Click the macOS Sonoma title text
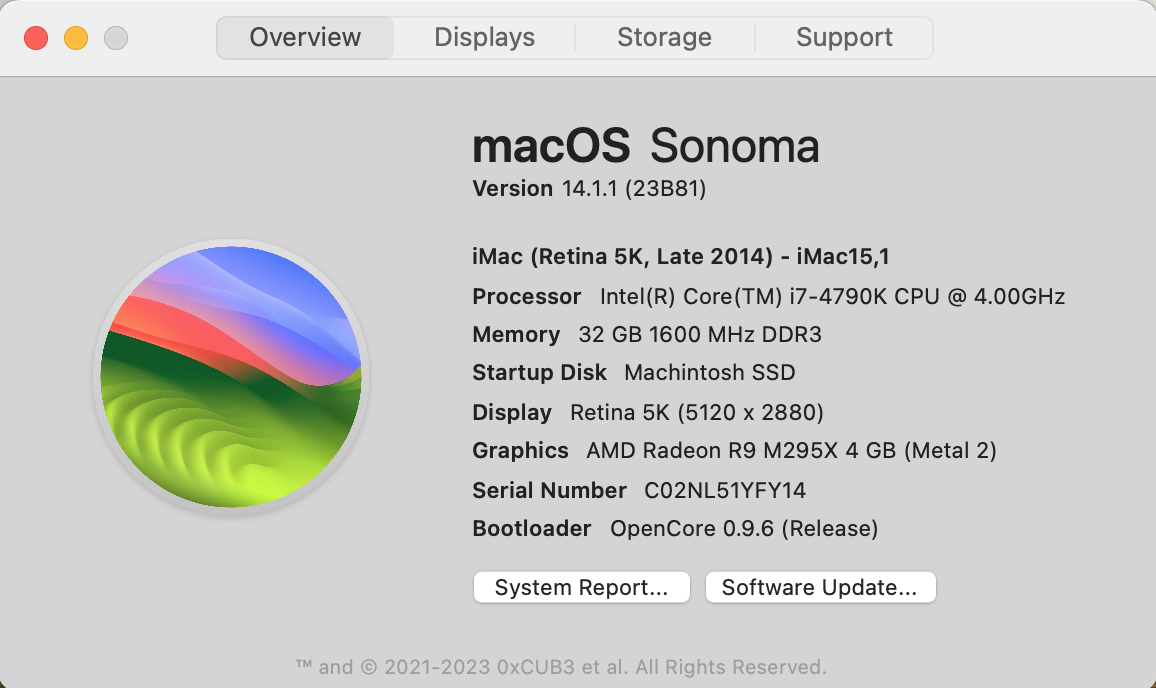Screen dimensions: 1156x688 [x=645, y=147]
